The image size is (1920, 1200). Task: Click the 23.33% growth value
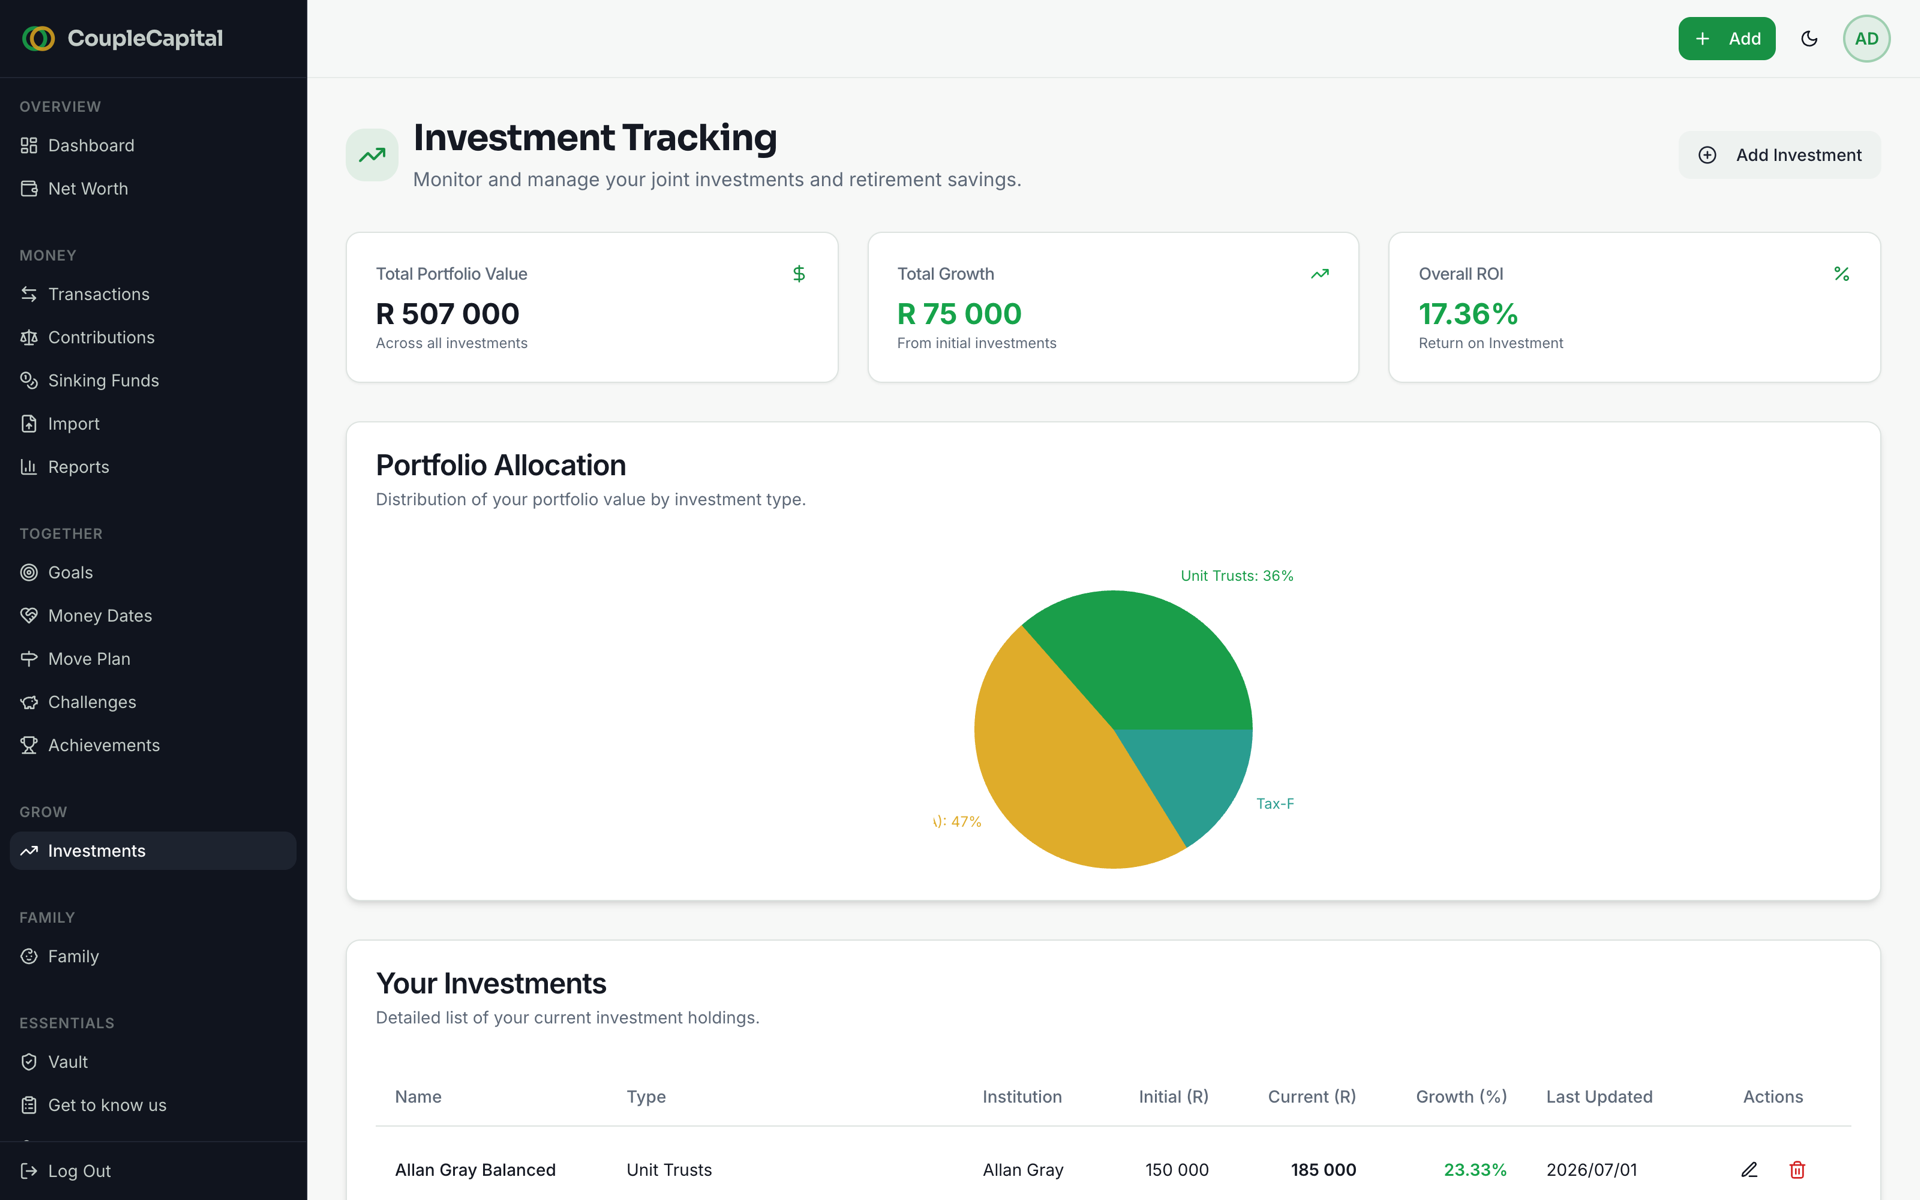point(1475,1170)
